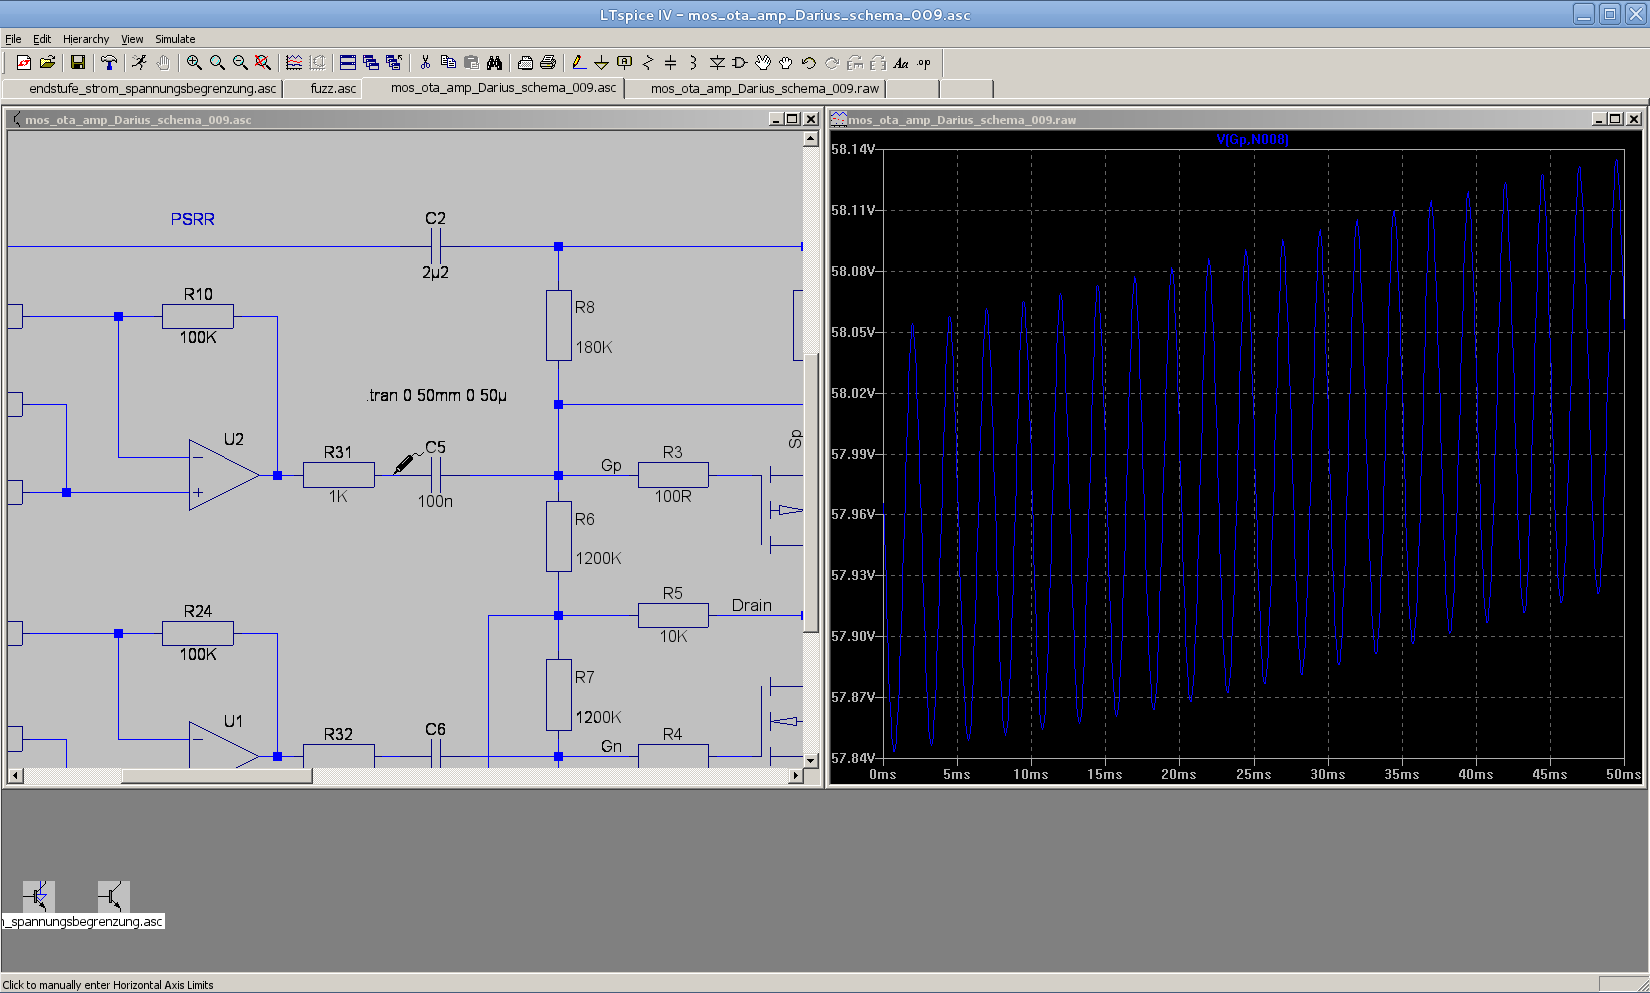Click the Copy tool icon
Image resolution: width=1650 pixels, height=993 pixels.
pos(448,62)
